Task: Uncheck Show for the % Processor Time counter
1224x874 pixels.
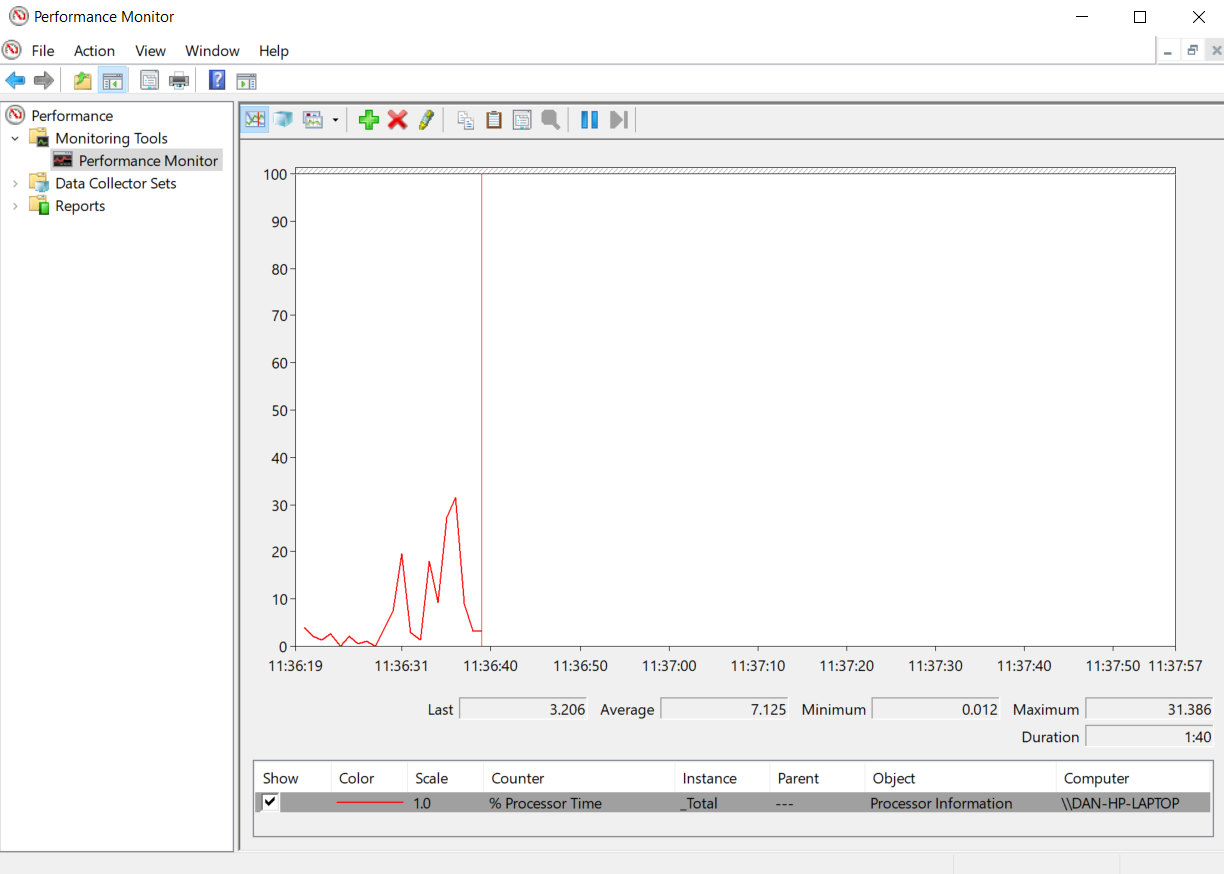Action: click(267, 802)
